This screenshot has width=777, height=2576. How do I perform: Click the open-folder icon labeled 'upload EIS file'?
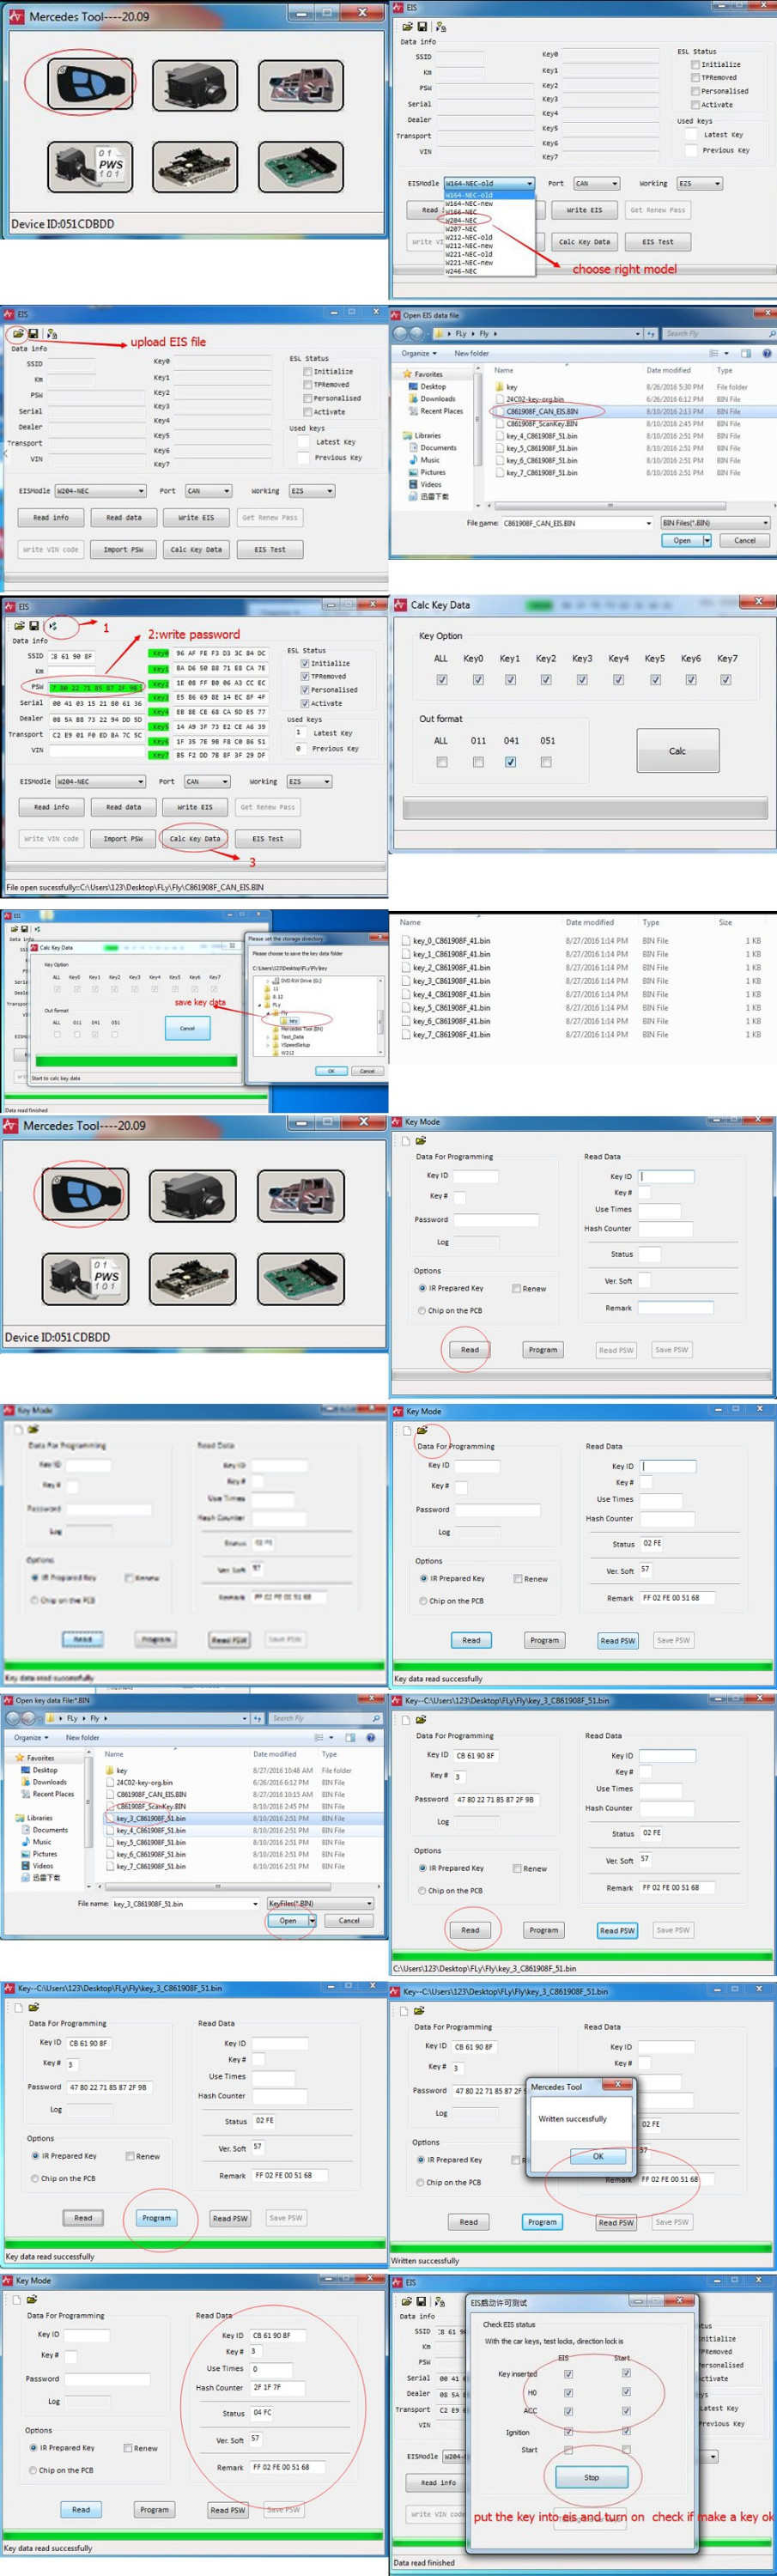point(18,333)
